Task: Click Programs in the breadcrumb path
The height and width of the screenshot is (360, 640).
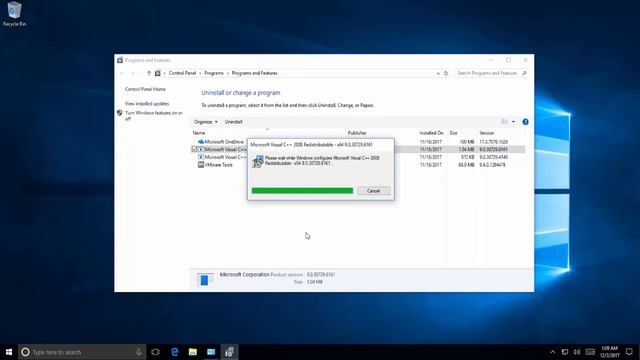Action: click(x=214, y=73)
